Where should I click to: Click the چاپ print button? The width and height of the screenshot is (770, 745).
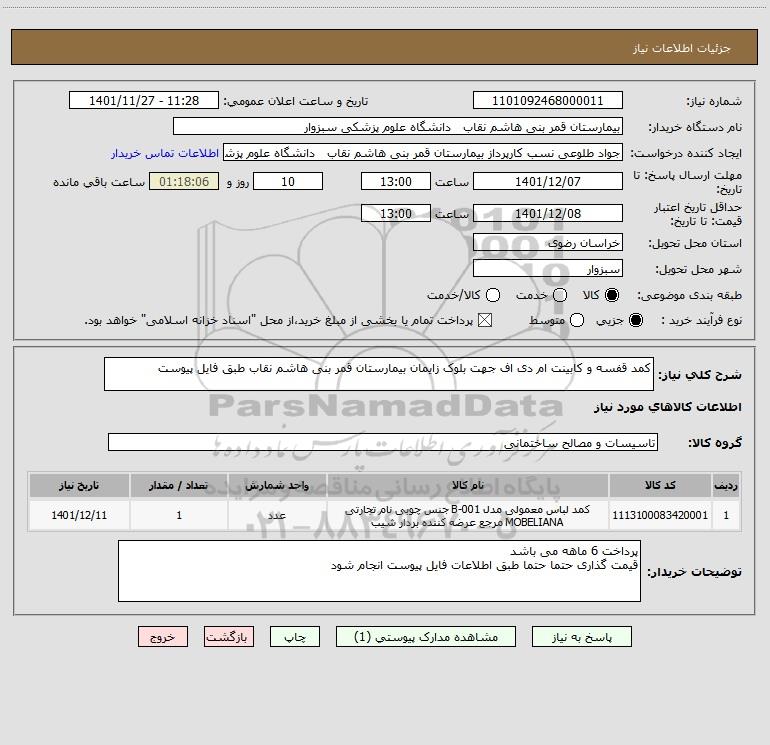[295, 637]
